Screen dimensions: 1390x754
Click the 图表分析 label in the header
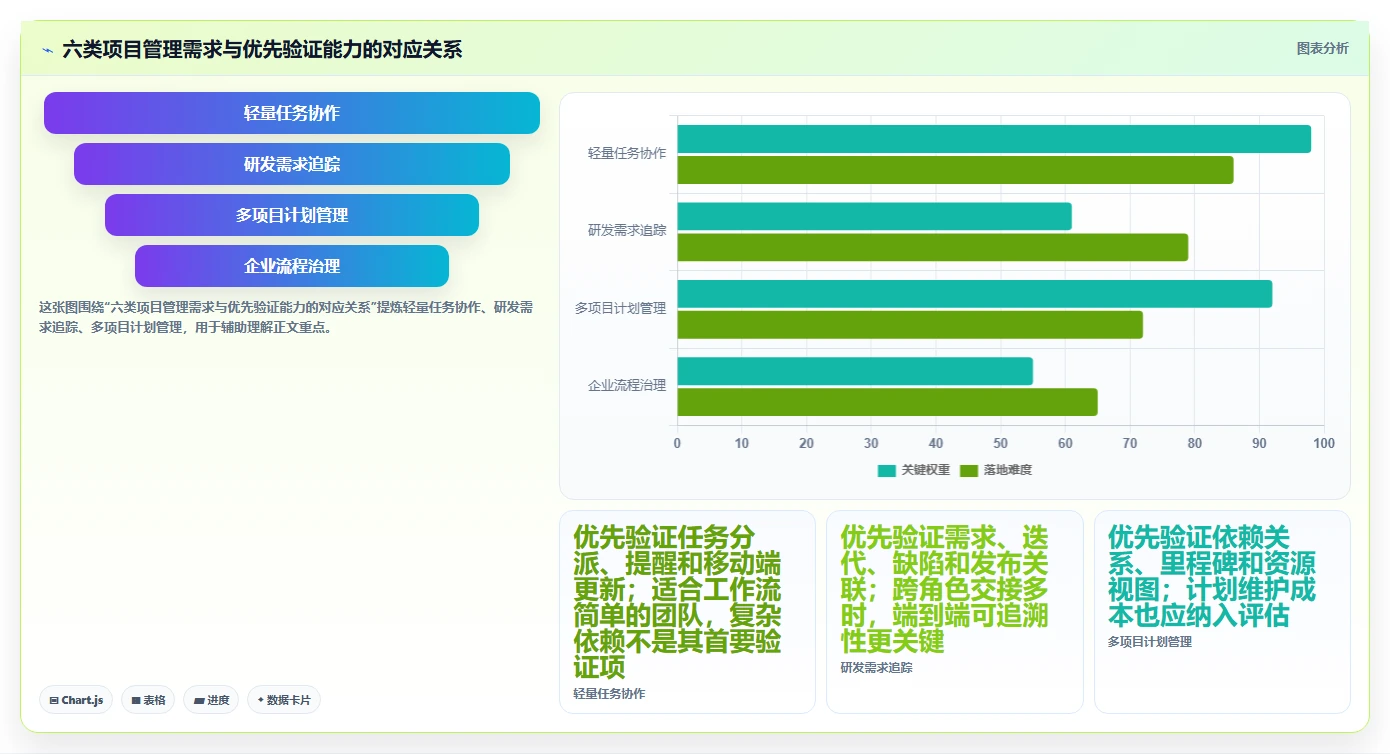click(x=1322, y=48)
